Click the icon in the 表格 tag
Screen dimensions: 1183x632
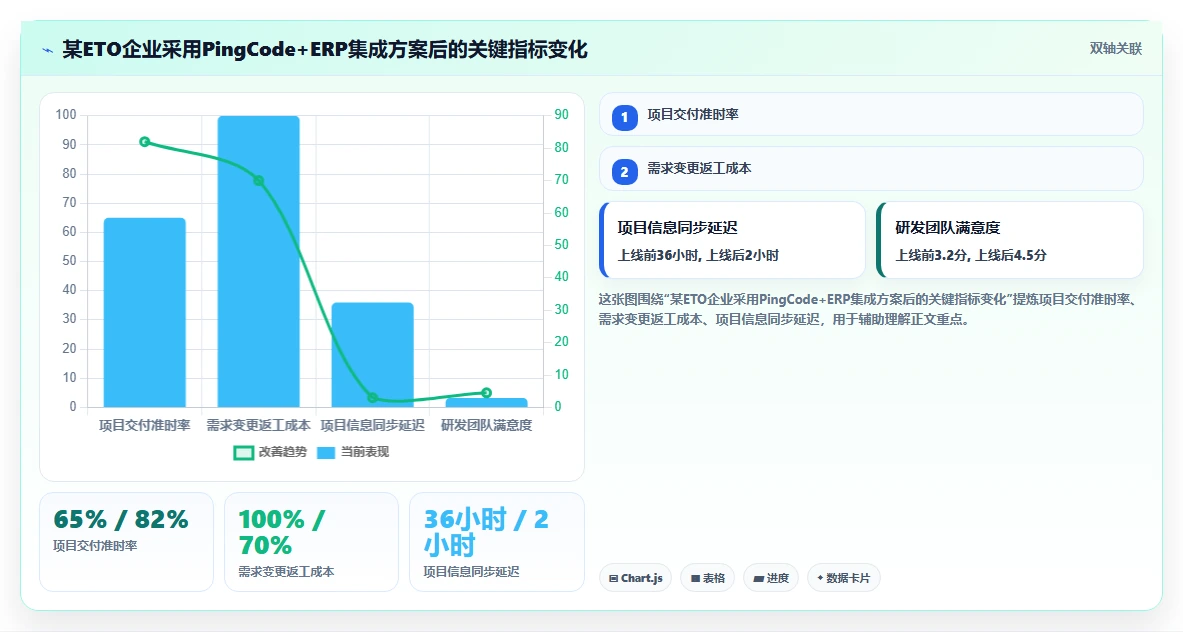click(695, 578)
